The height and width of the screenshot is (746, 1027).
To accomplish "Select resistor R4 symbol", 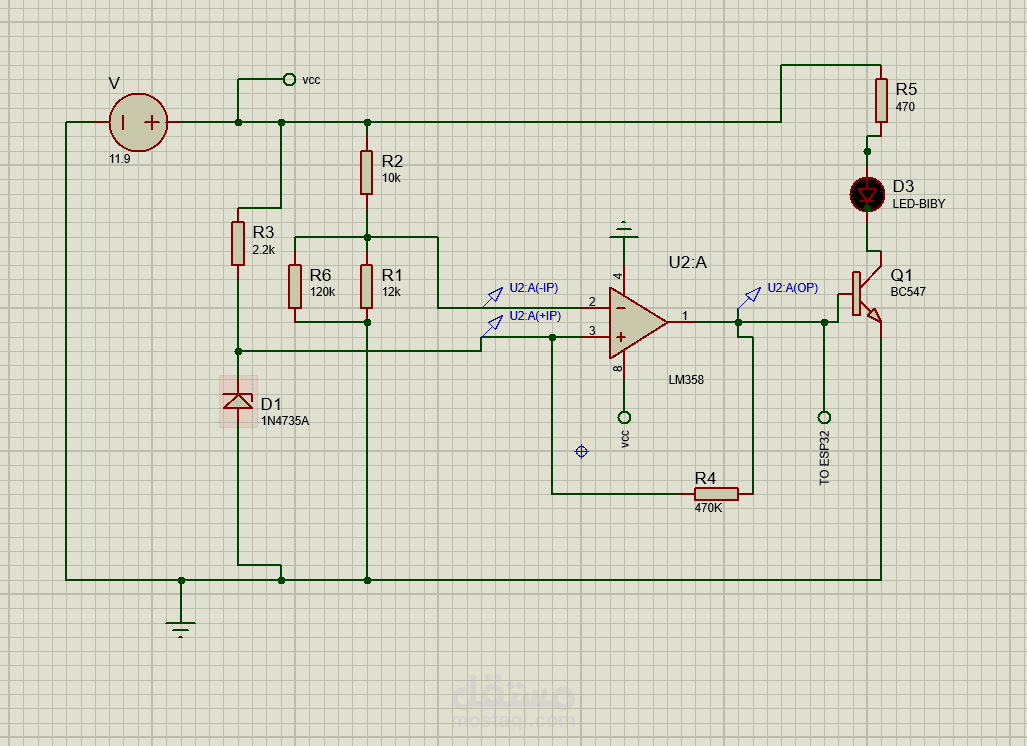I will pos(717,494).
